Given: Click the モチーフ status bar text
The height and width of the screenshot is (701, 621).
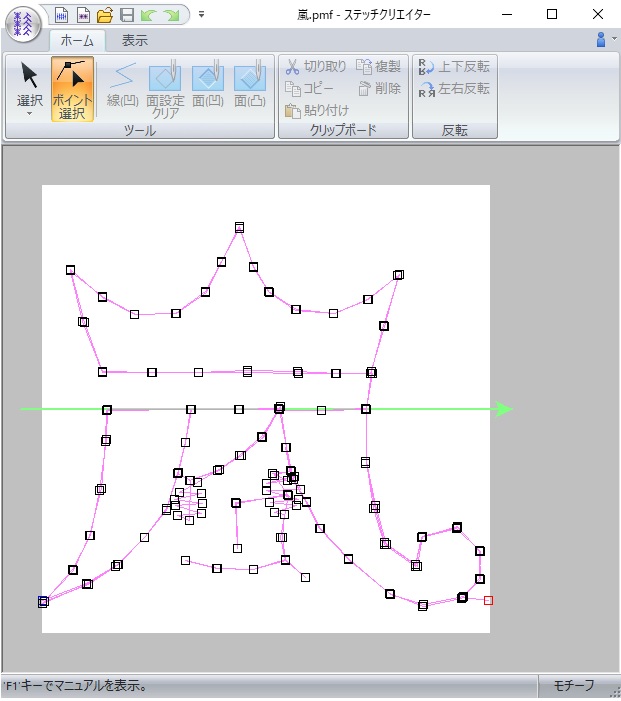Looking at the screenshot, I should (574, 685).
